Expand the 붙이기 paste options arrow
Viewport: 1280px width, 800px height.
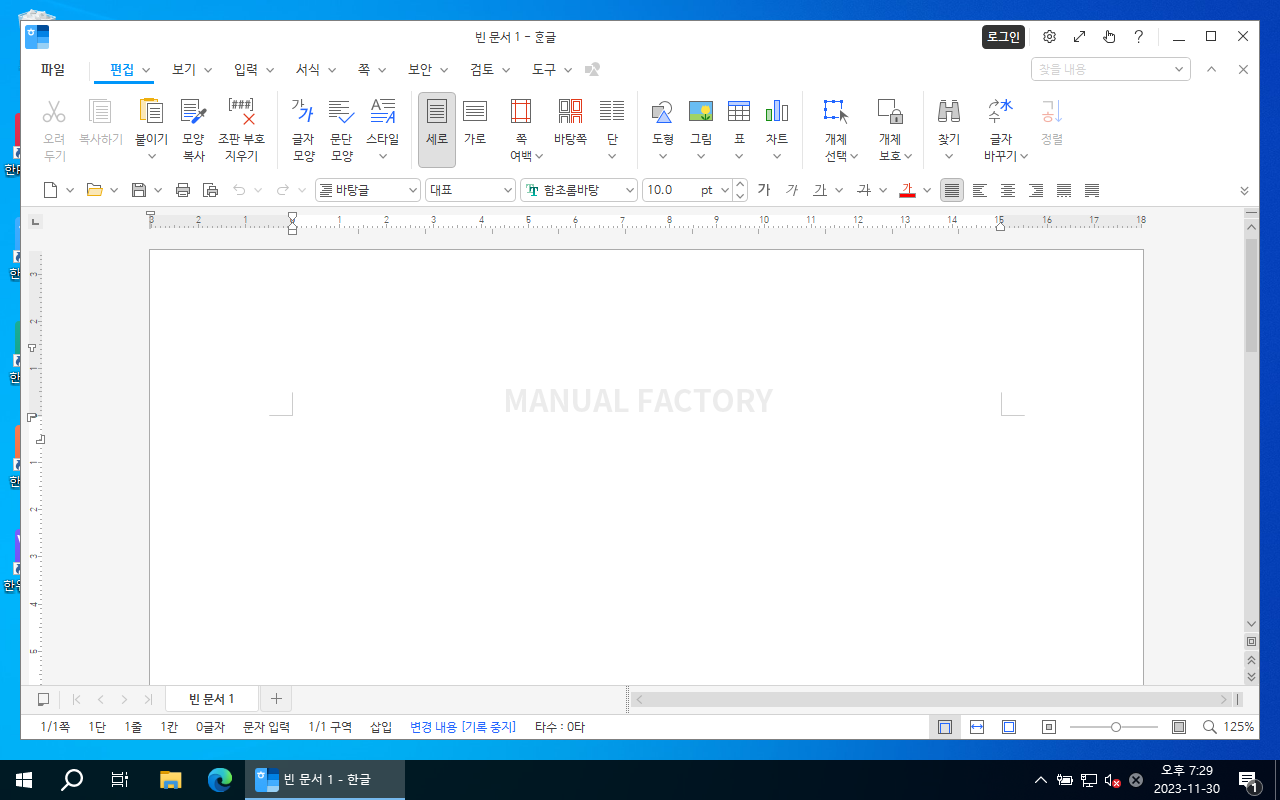[x=151, y=157]
